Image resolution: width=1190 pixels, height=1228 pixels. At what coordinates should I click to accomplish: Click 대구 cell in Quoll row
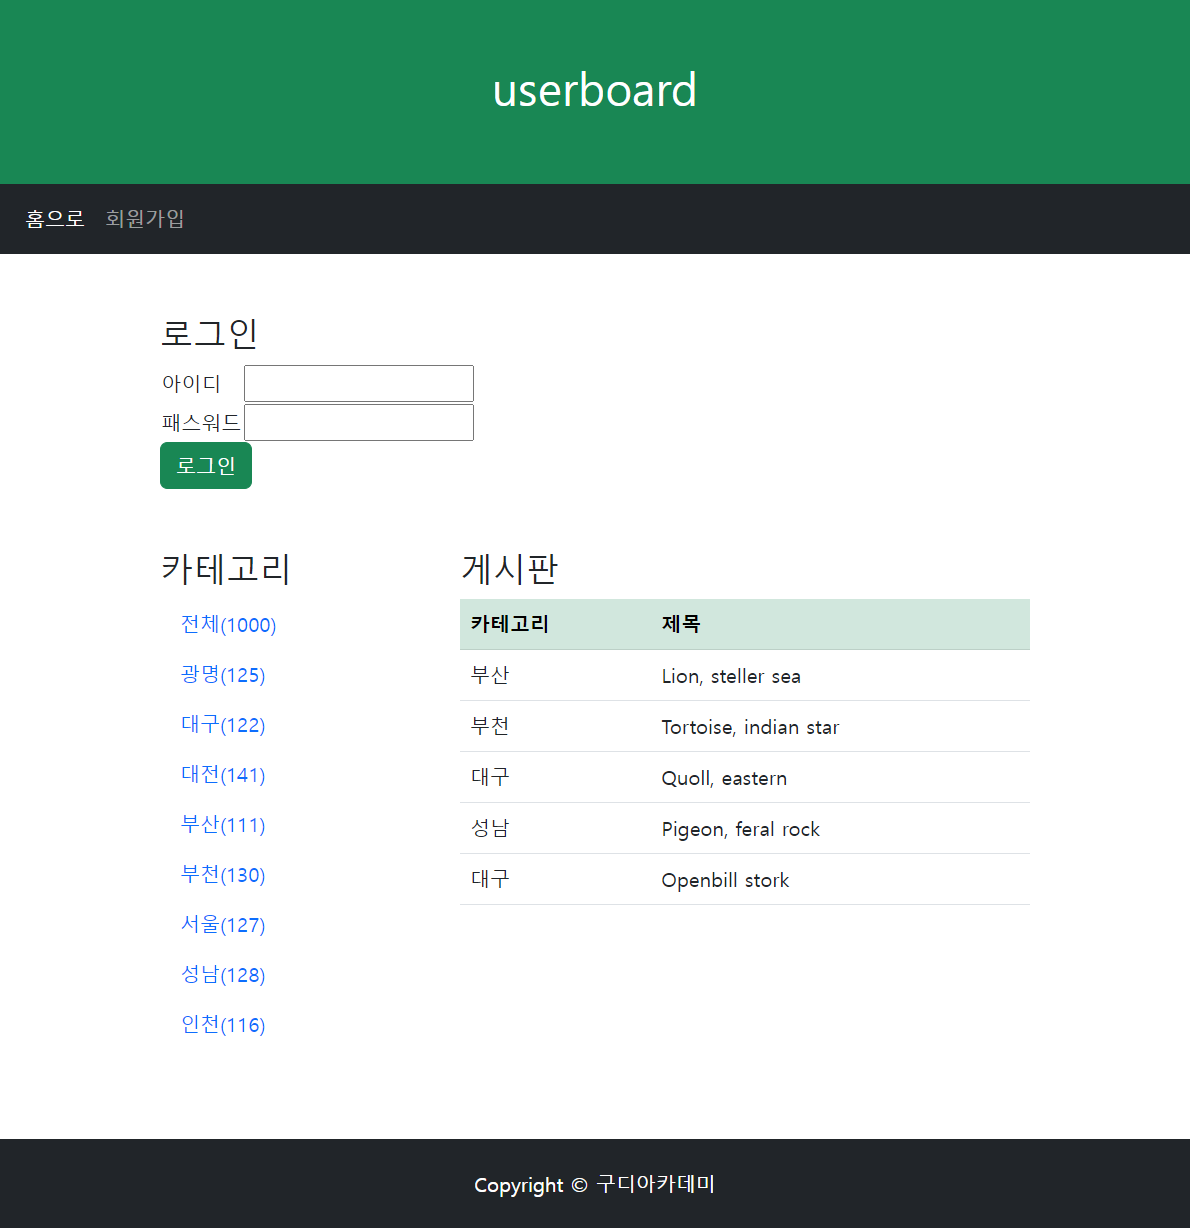490,778
